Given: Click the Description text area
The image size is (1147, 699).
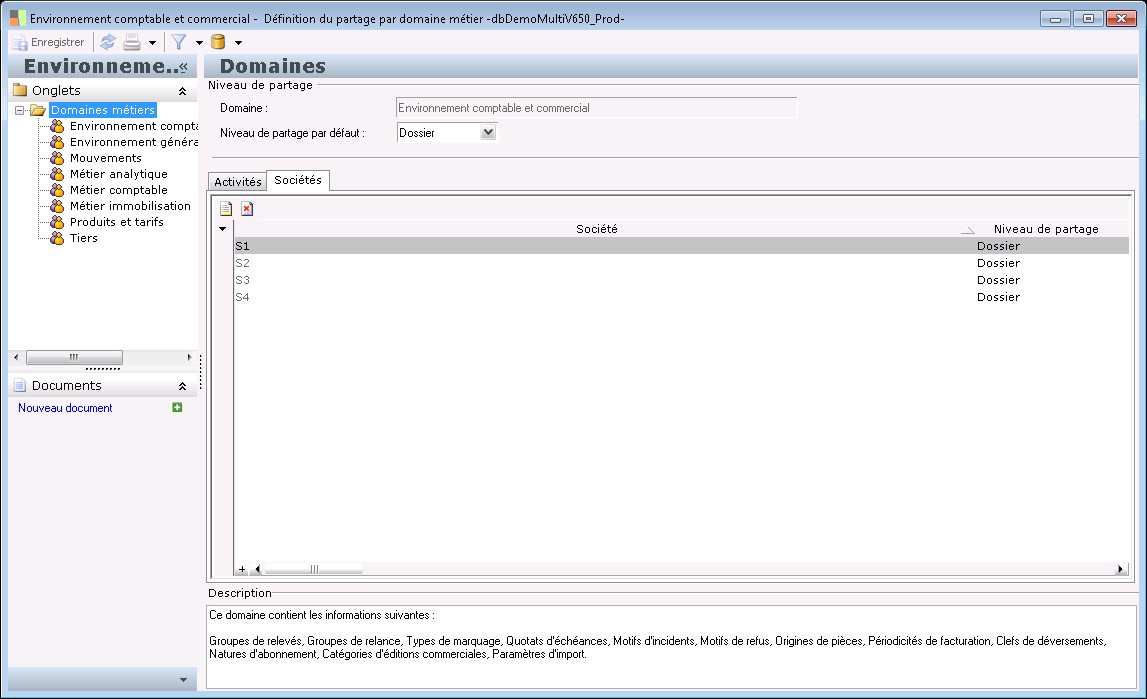Looking at the screenshot, I should 672,646.
